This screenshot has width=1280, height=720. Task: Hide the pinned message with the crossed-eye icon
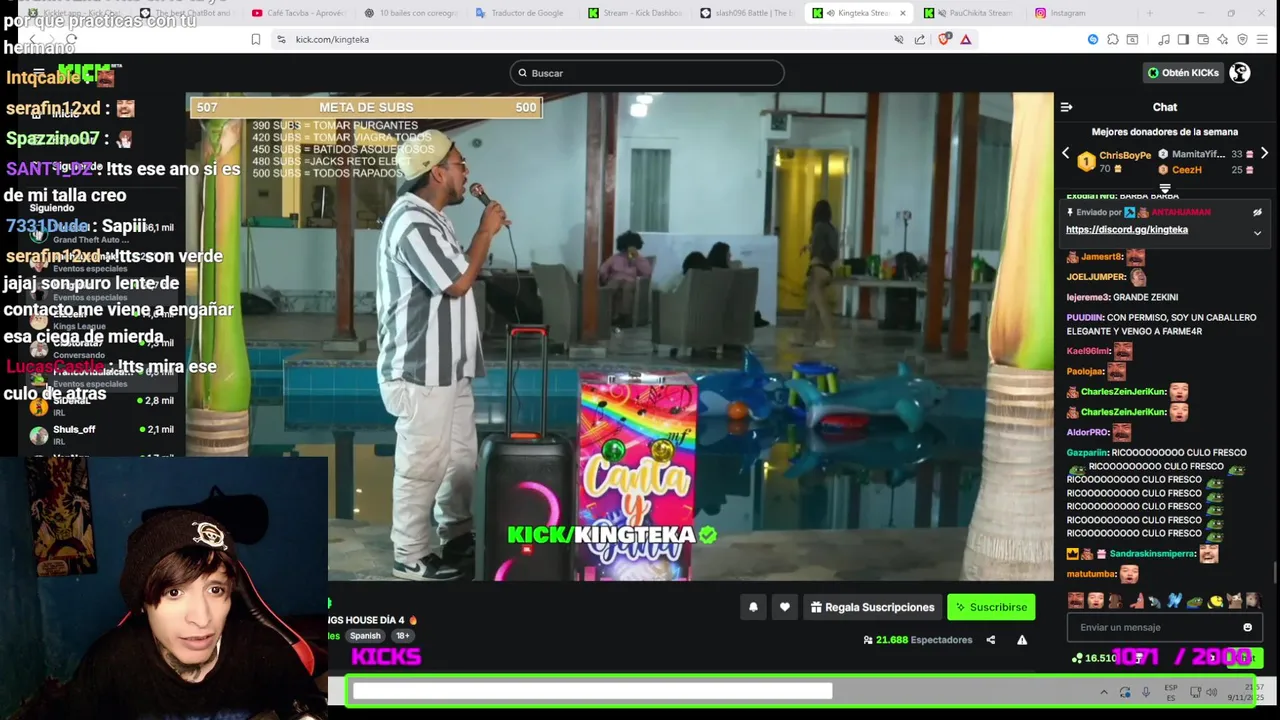point(1257,212)
